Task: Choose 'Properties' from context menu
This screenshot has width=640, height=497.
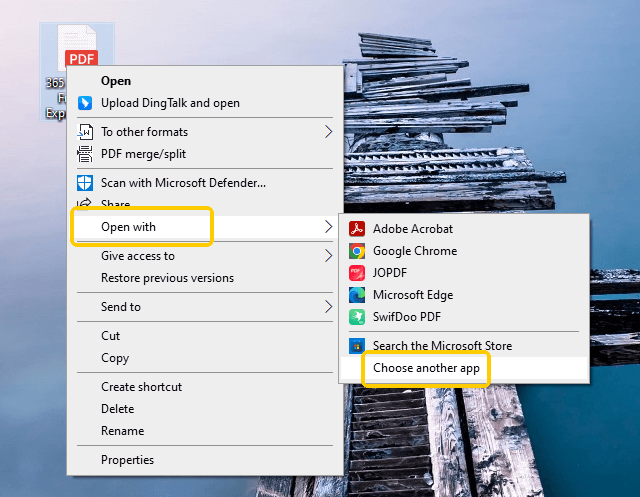Action: pos(127,460)
